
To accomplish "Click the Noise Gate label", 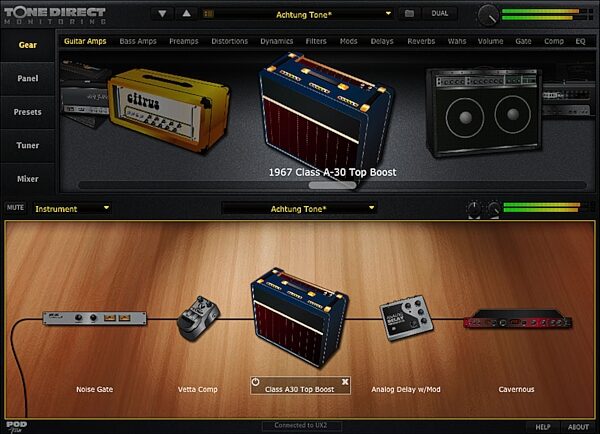I will coord(94,389).
